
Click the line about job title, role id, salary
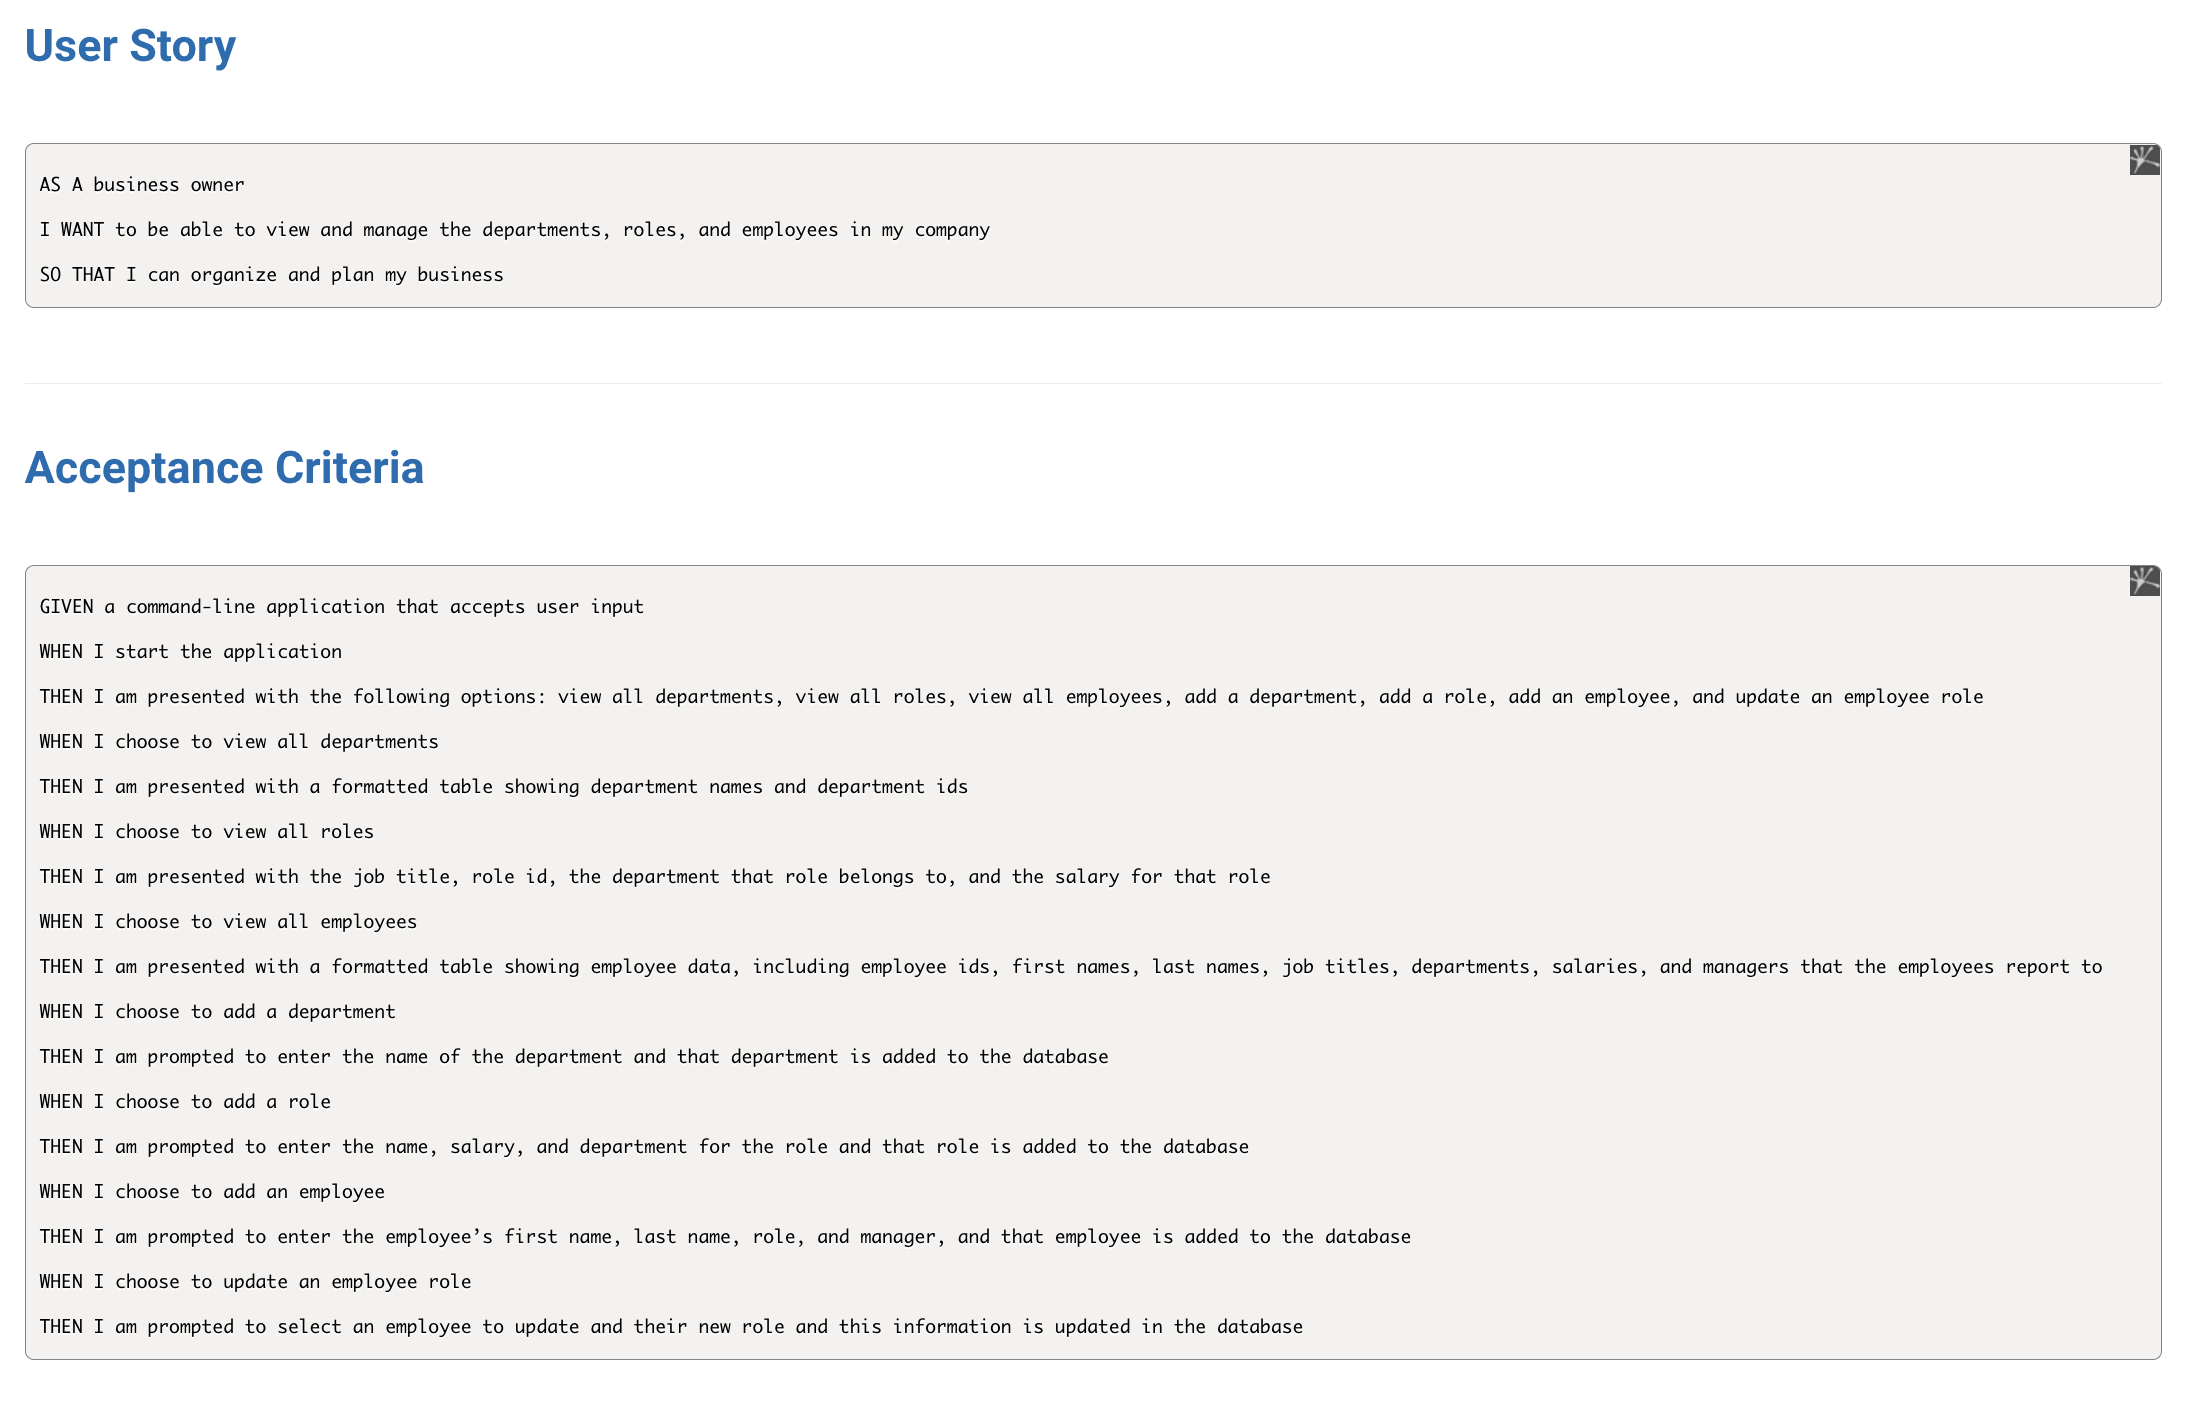point(655,877)
